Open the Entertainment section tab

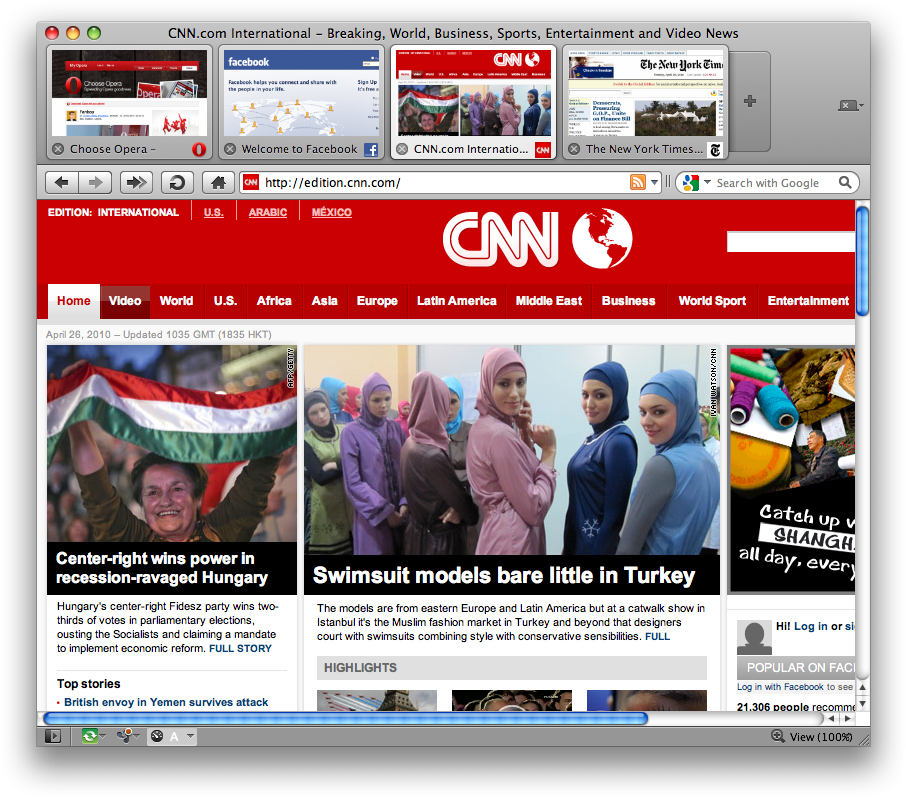coord(808,301)
